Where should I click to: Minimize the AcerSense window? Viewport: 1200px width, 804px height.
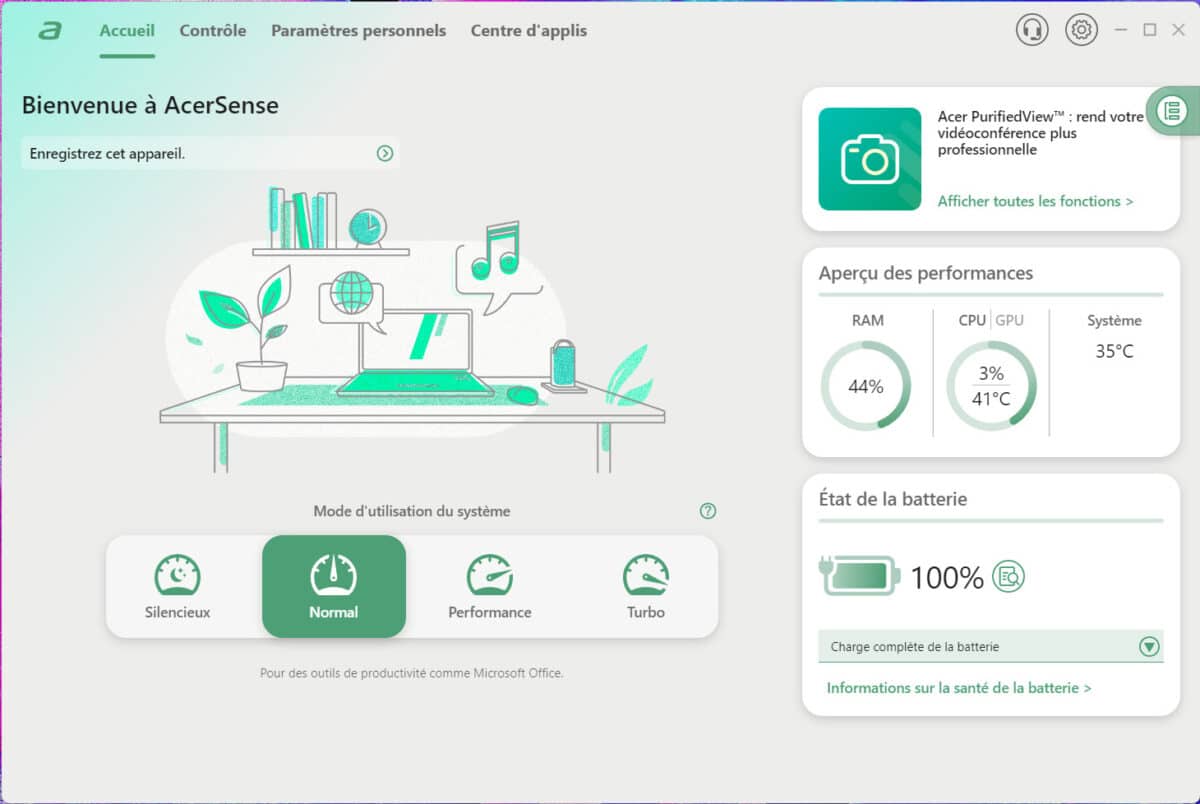1121,30
